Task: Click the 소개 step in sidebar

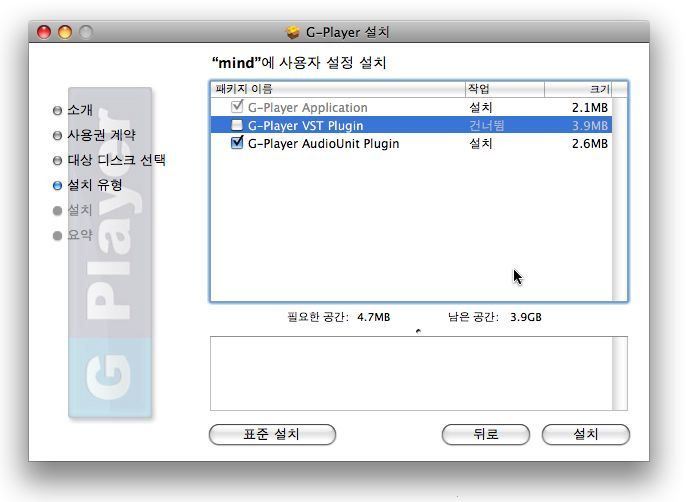Action: pyautogui.click(x=80, y=110)
